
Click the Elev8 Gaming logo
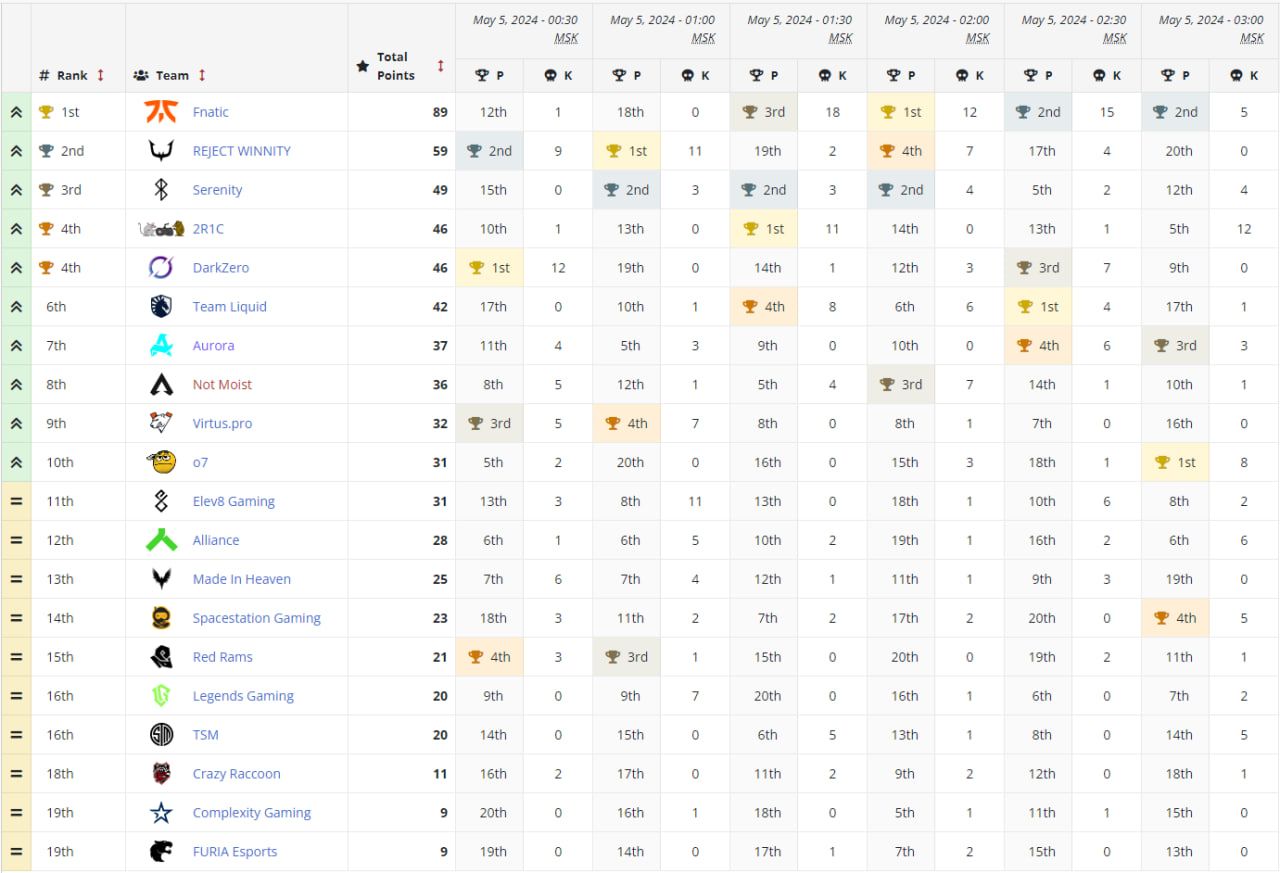pyautogui.click(x=161, y=501)
